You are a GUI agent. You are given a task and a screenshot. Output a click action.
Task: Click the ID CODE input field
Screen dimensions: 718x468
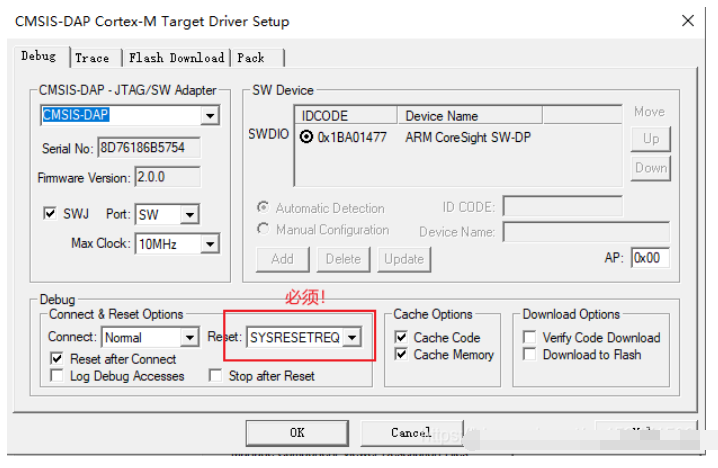click(563, 207)
